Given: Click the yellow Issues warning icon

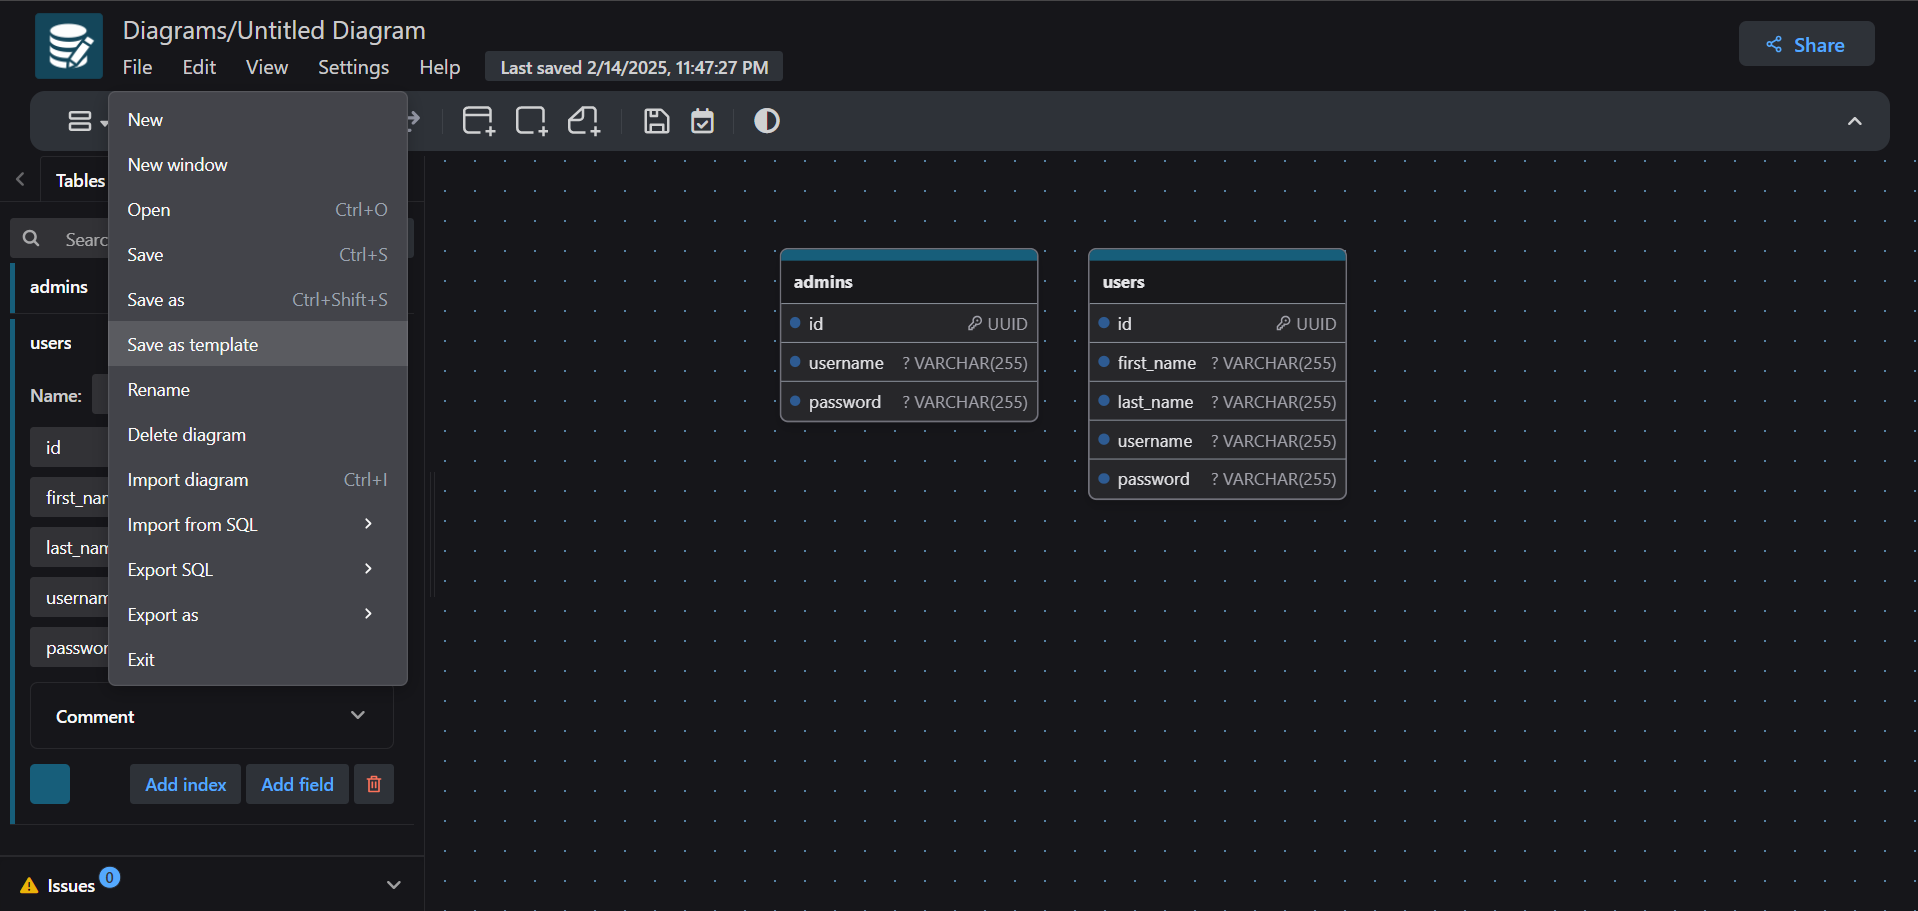Looking at the screenshot, I should click(29, 885).
